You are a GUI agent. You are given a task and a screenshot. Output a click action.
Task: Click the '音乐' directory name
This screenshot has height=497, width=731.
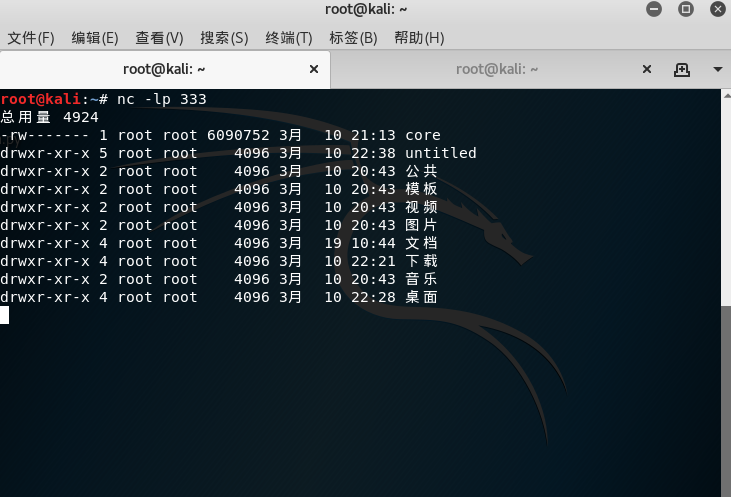pyautogui.click(x=421, y=279)
